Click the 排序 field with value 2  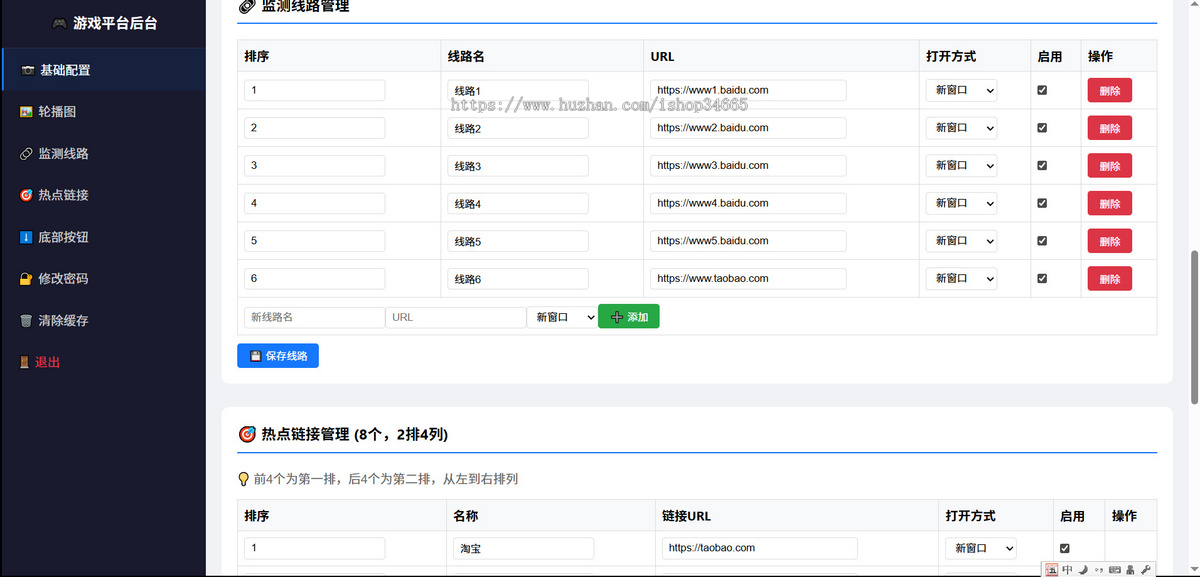click(314, 128)
